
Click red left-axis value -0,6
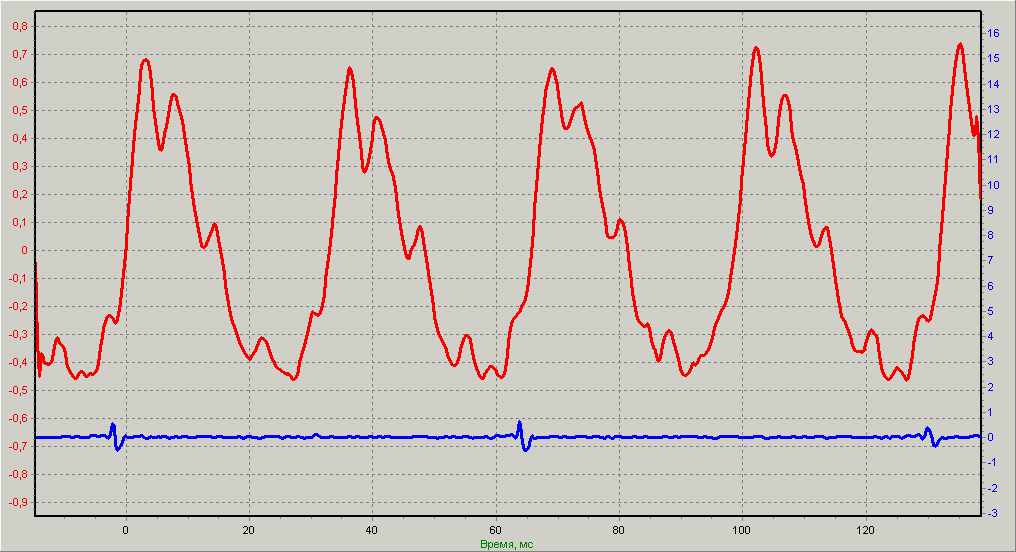point(17,419)
